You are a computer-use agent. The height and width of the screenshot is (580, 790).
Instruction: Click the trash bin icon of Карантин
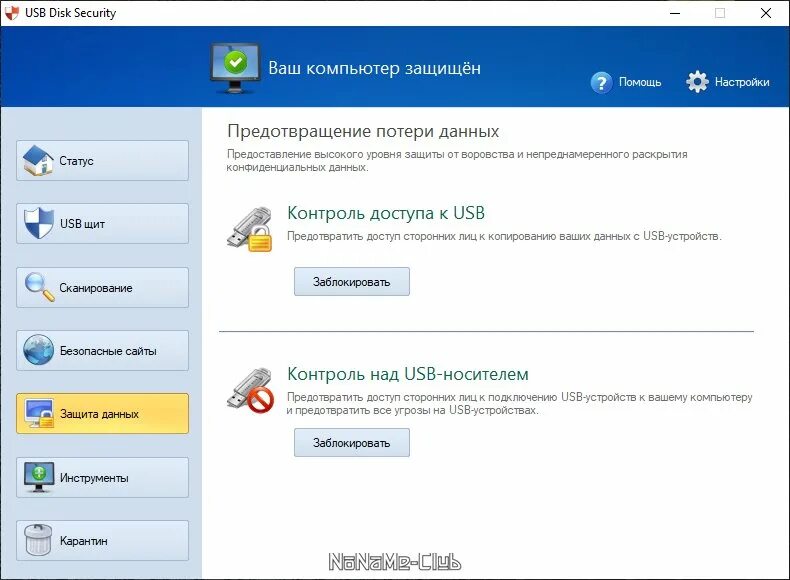click(x=38, y=540)
